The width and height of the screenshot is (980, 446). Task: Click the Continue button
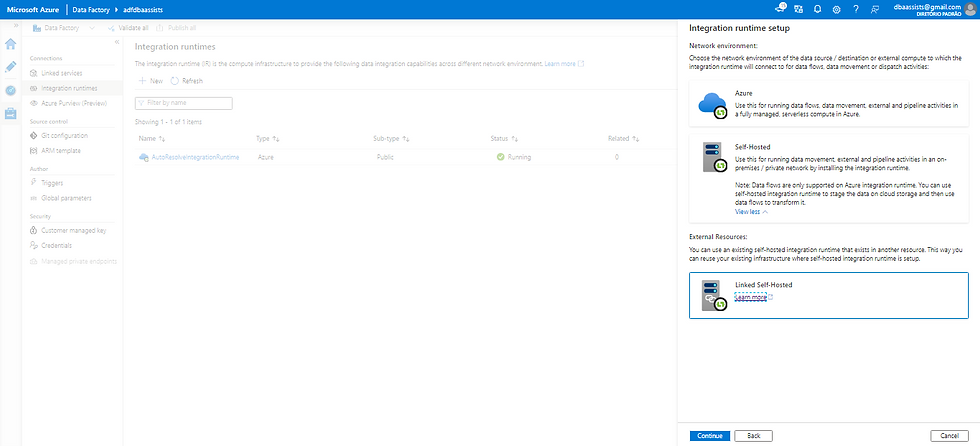(x=710, y=435)
